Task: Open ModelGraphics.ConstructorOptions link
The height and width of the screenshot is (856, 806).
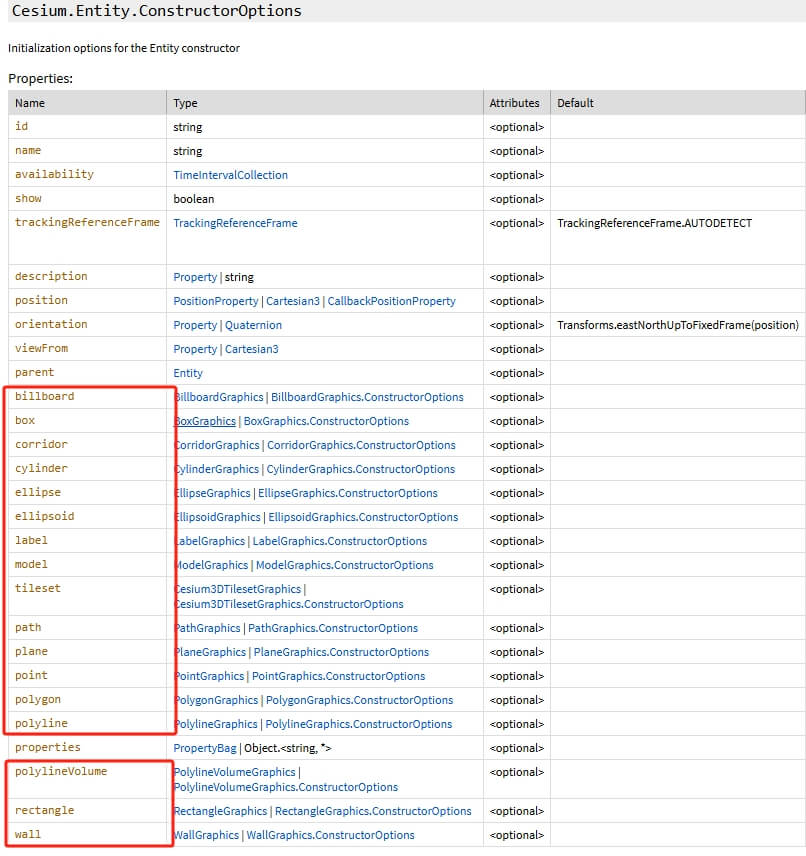Action: click(x=345, y=566)
